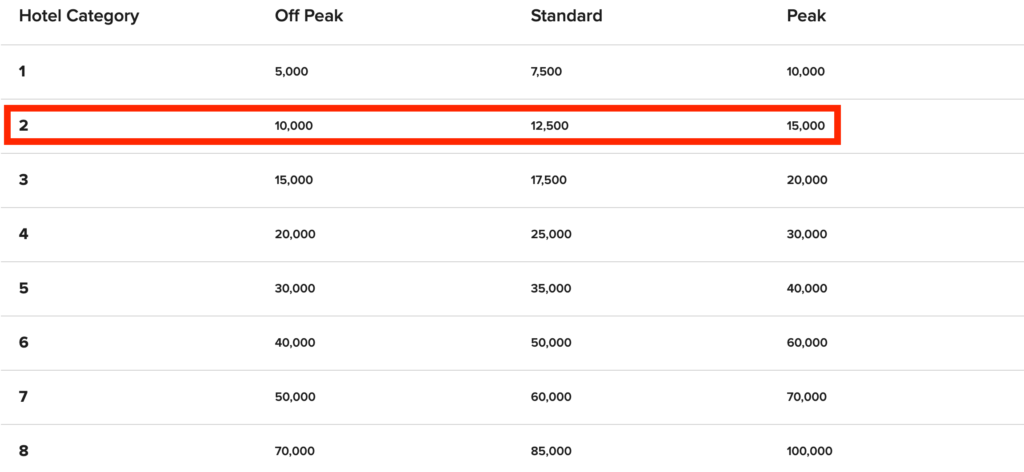Click the 100,000 peak value
This screenshot has height=472, width=1024.
810,451
